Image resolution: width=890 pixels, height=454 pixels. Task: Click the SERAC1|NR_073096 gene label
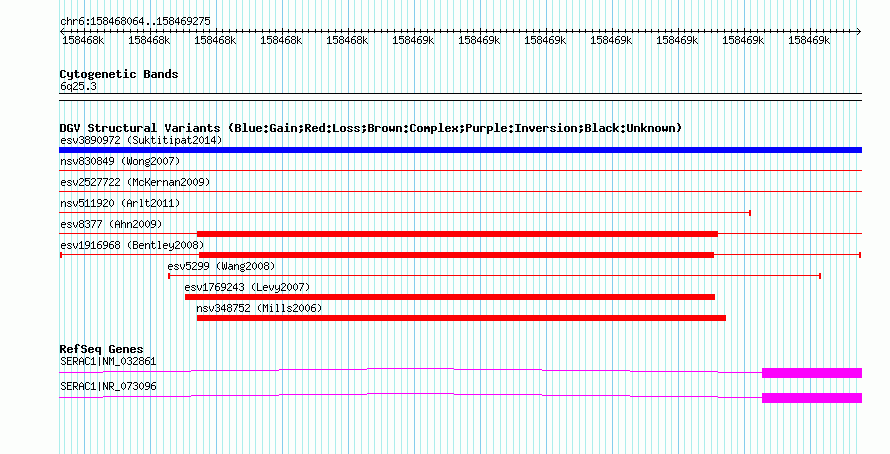[108, 386]
